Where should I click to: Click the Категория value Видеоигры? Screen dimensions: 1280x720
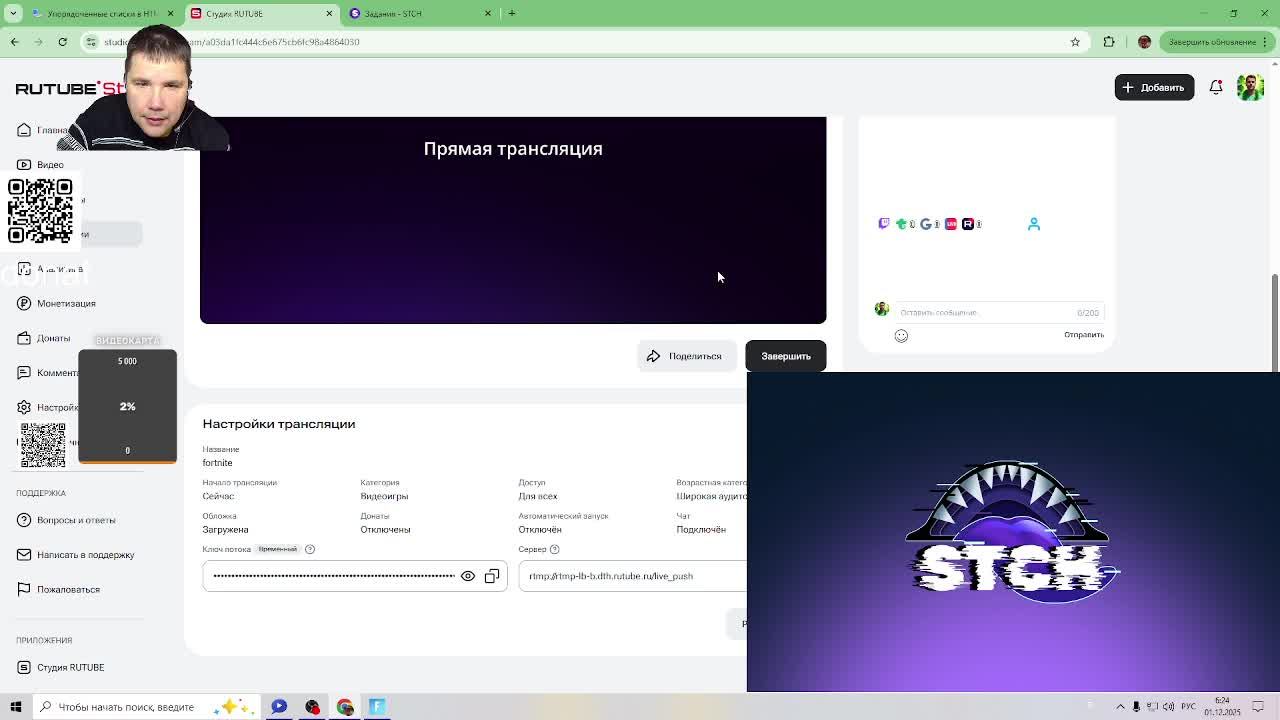point(384,496)
